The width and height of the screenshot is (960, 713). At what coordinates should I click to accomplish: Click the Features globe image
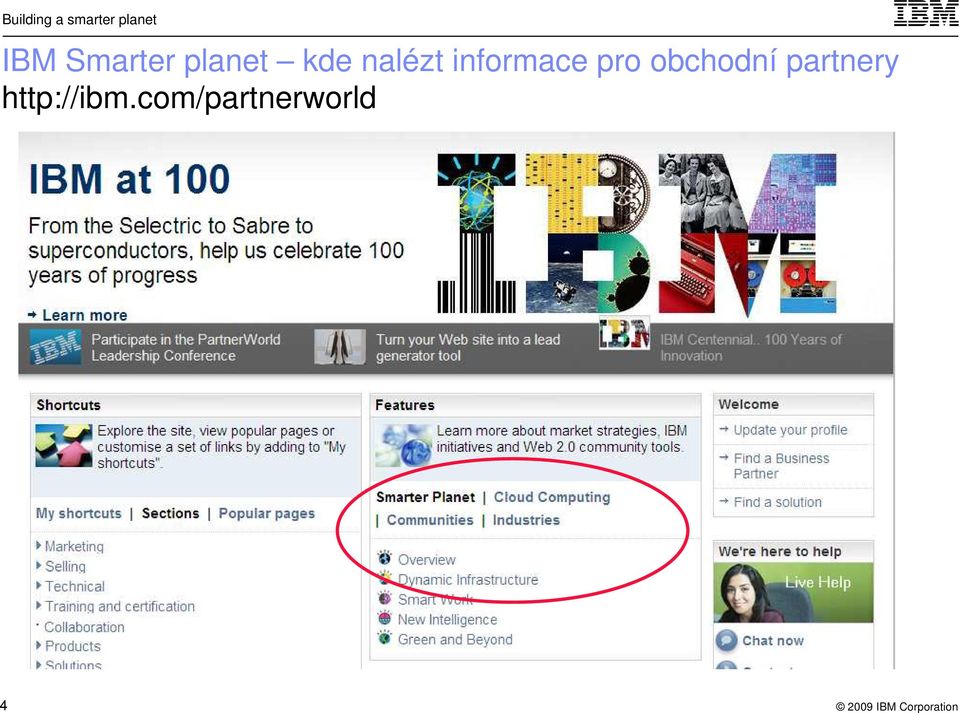[404, 446]
